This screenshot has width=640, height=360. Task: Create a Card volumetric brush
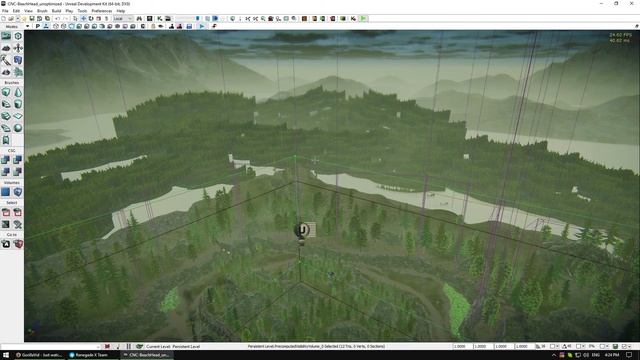pyautogui.click(x=6, y=140)
